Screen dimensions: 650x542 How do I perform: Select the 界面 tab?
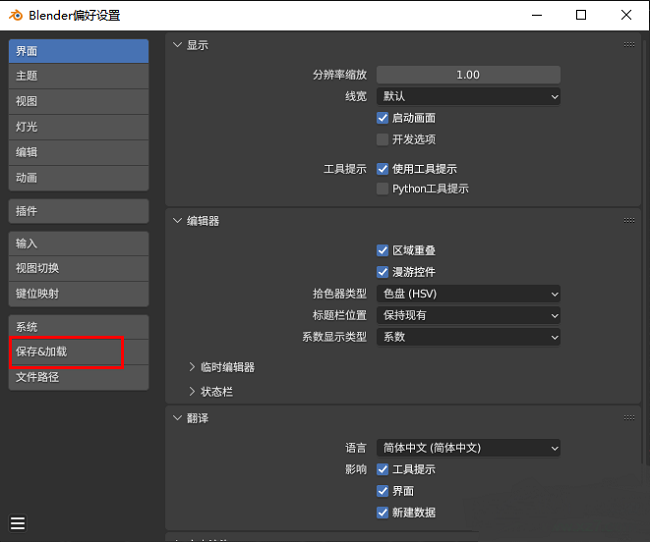click(79, 51)
